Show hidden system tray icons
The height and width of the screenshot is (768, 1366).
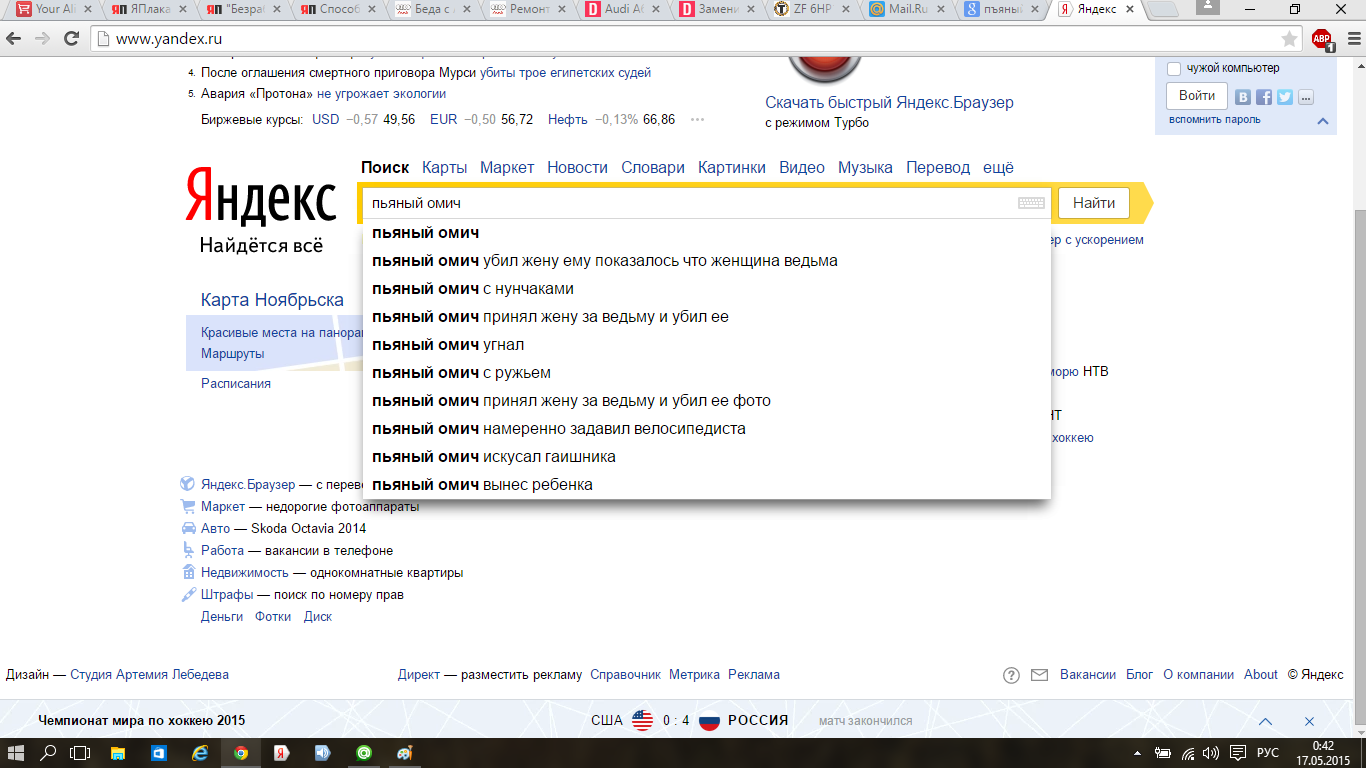click(x=1138, y=753)
